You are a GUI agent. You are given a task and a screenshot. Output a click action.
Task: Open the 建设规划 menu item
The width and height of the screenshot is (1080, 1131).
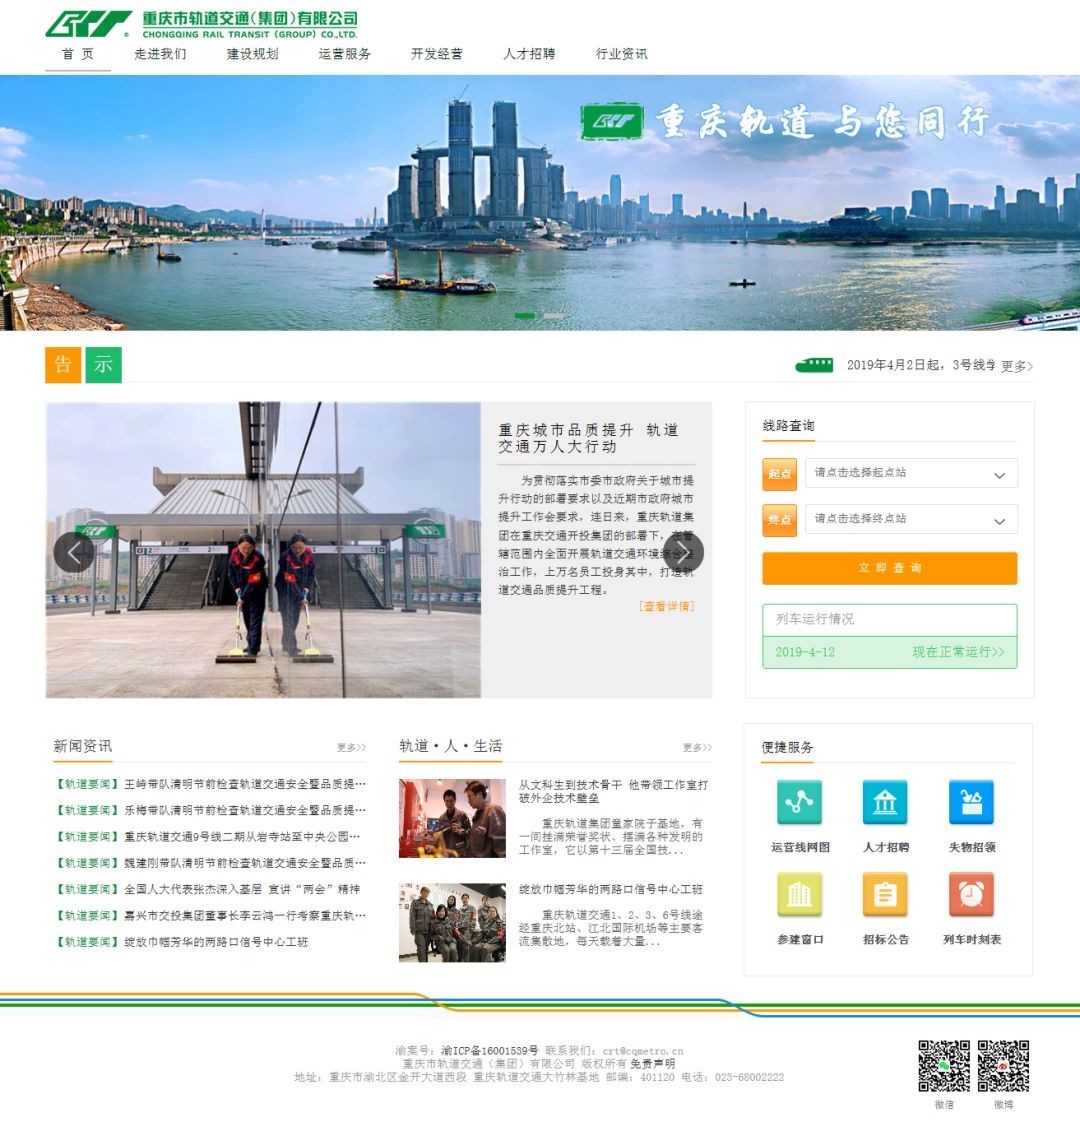click(x=252, y=54)
